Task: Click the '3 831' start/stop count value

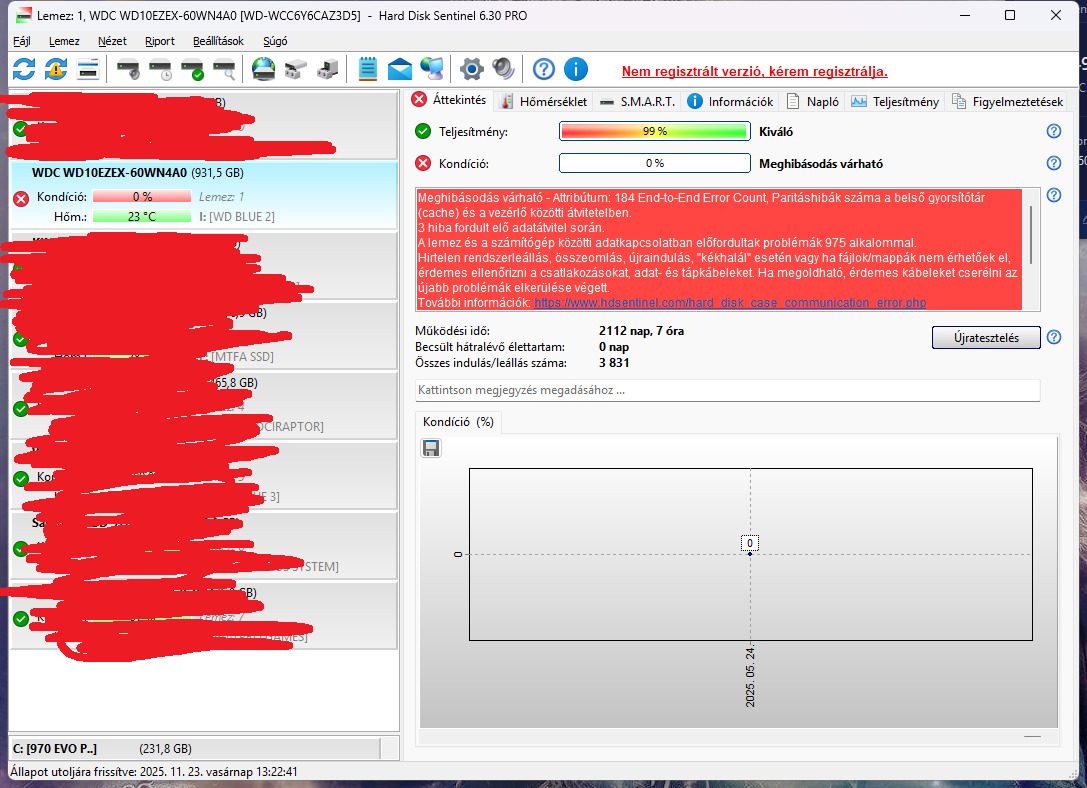Action: pyautogui.click(x=614, y=363)
